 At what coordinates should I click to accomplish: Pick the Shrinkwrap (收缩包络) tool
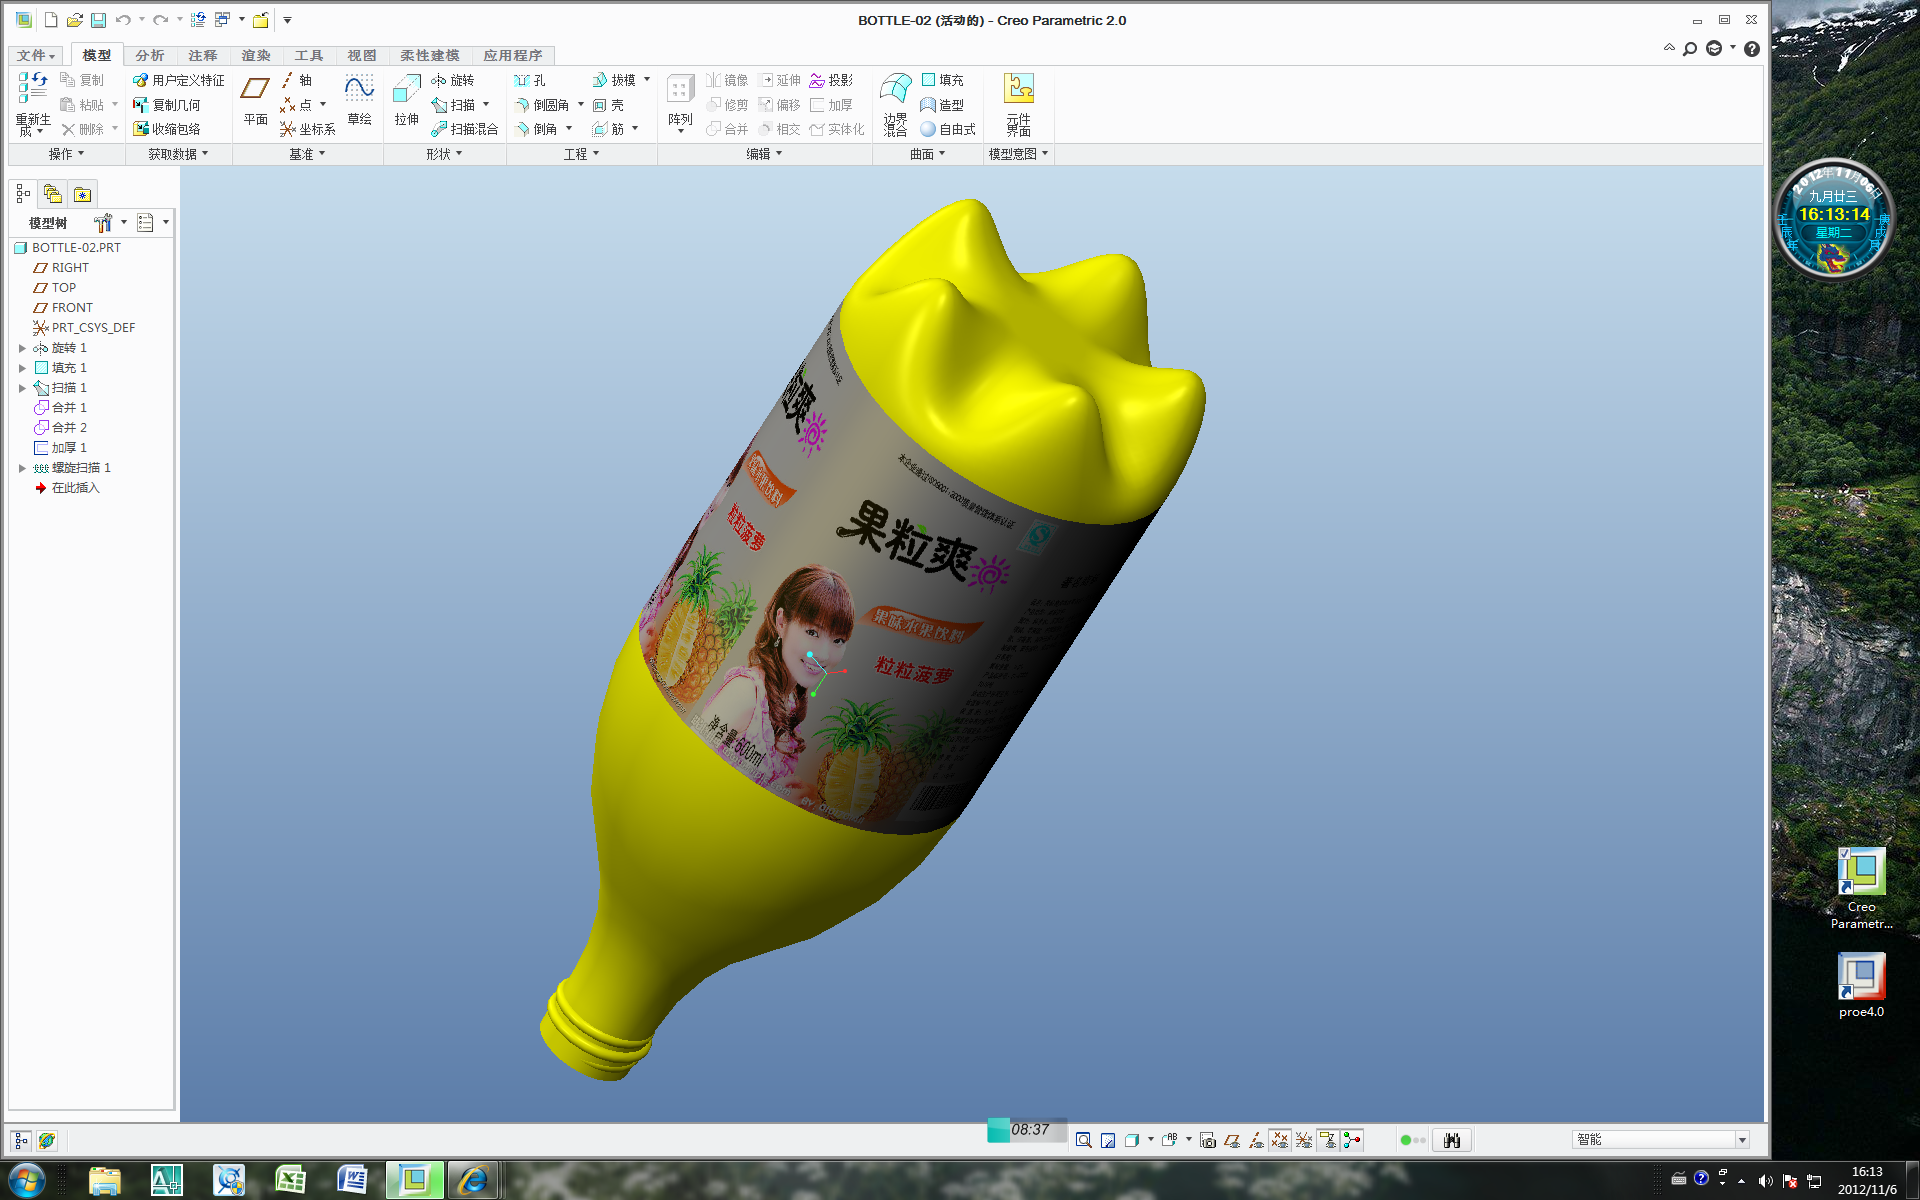click(x=167, y=129)
